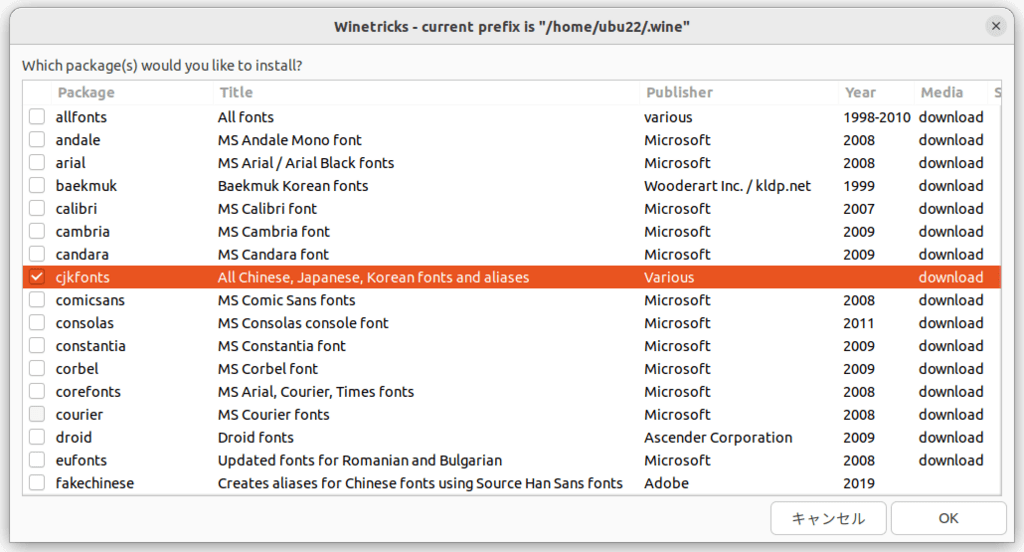Screen dimensions: 1024x552
Task: Mark the droid fonts checkbox
Action: (x=37, y=437)
